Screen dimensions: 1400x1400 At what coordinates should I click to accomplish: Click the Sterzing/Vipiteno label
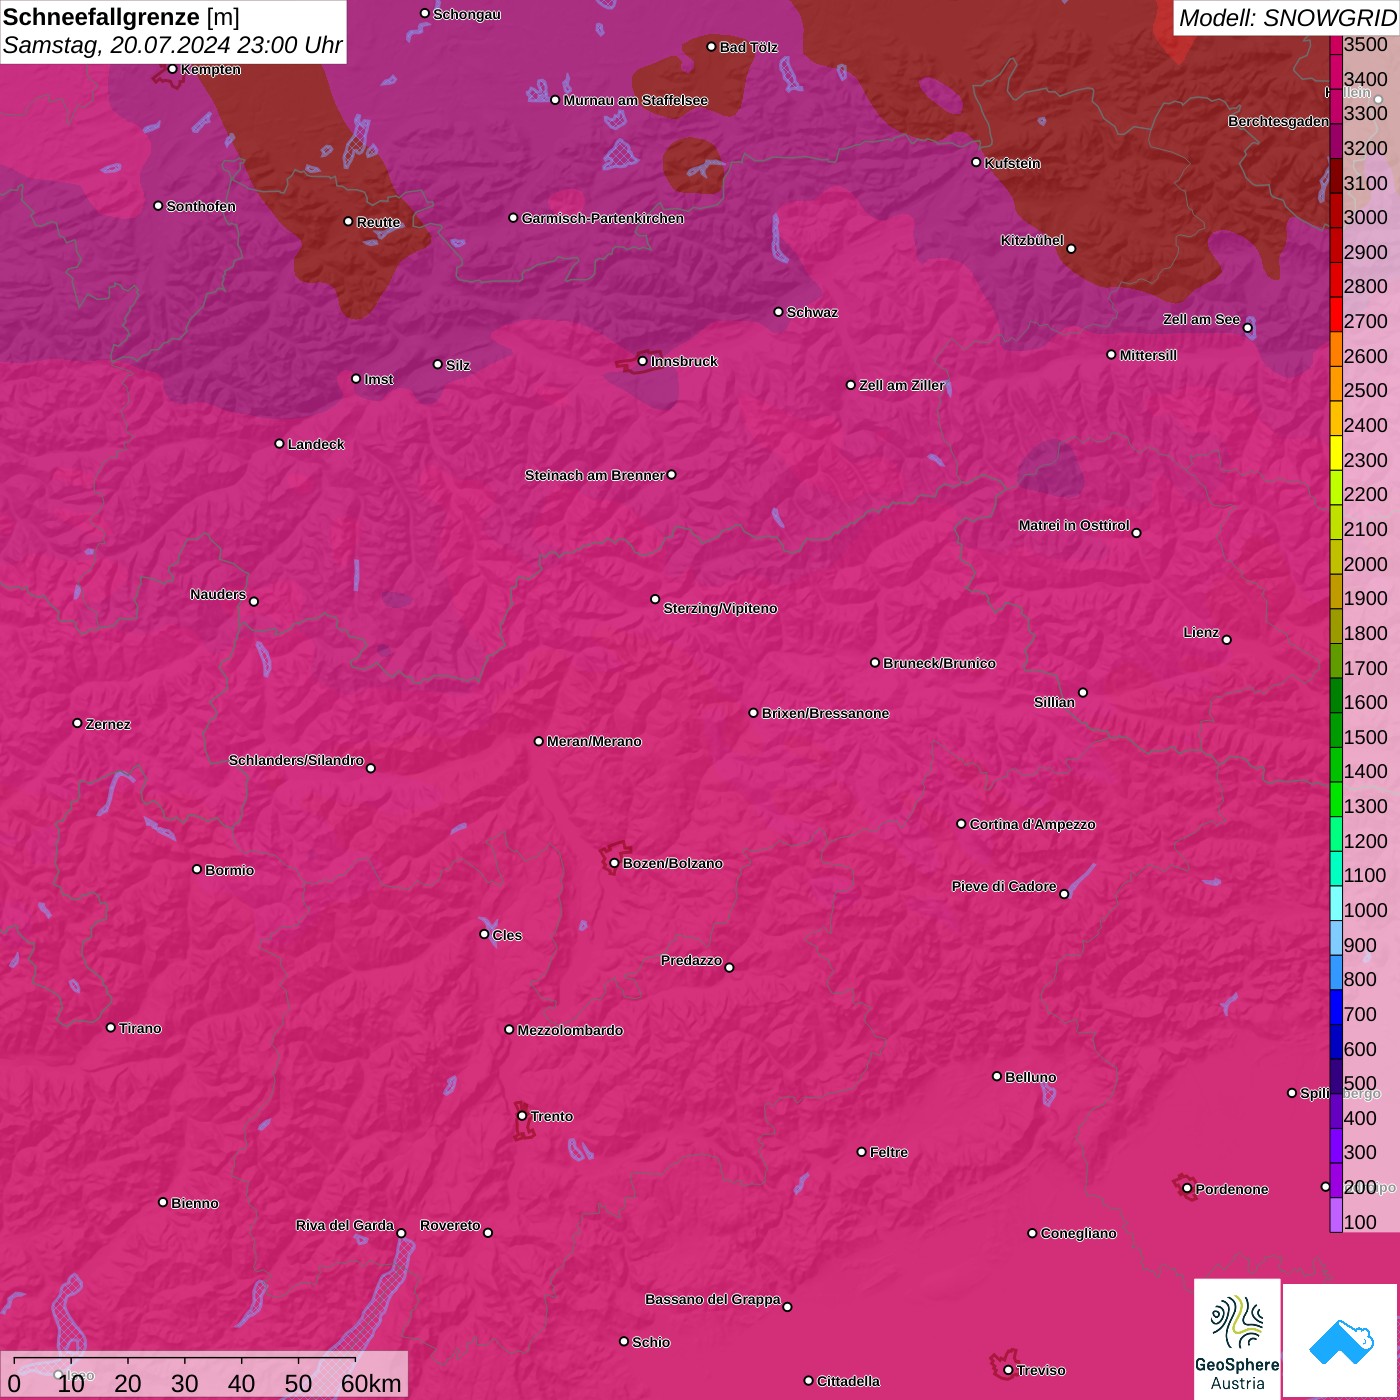(x=720, y=608)
